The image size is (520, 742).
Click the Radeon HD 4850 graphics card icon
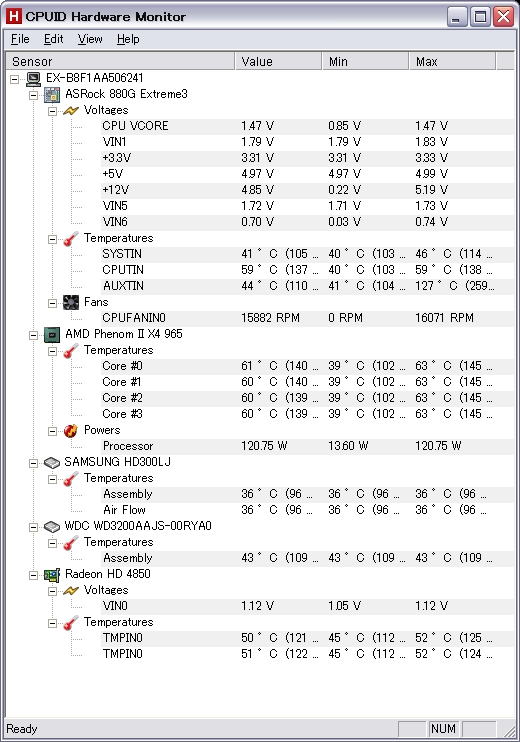click(52, 574)
